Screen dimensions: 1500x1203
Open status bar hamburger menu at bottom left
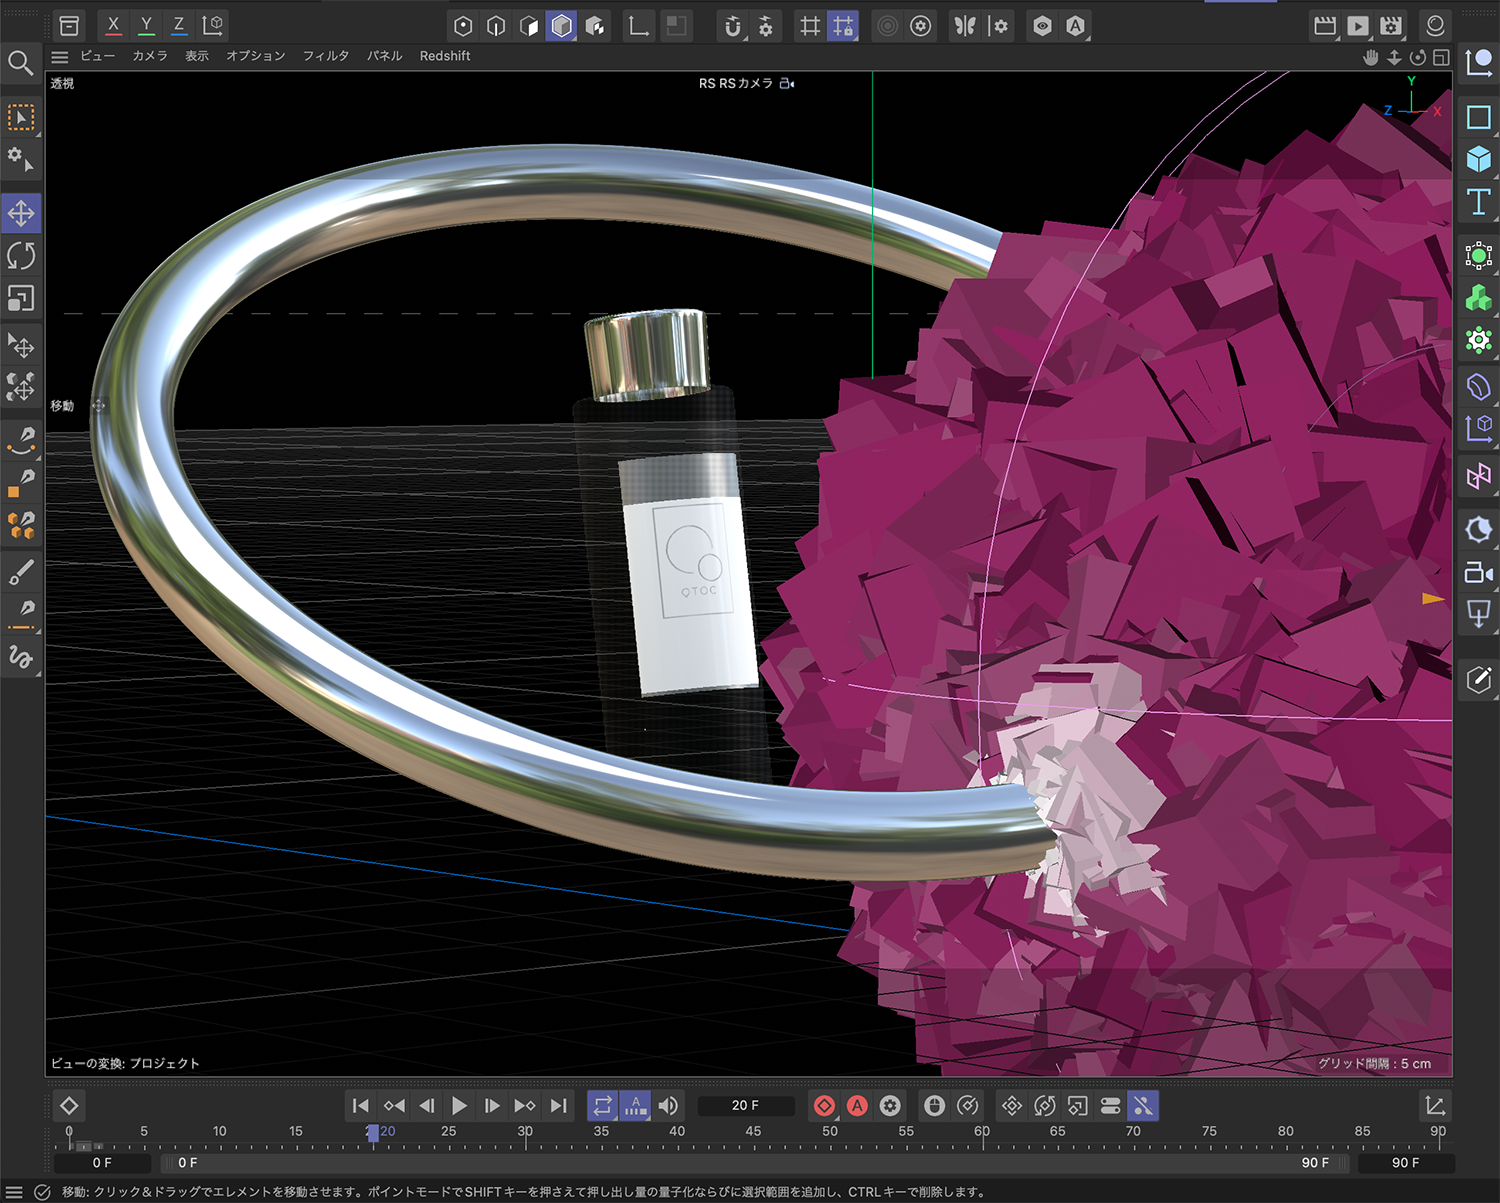[x=14, y=1192]
